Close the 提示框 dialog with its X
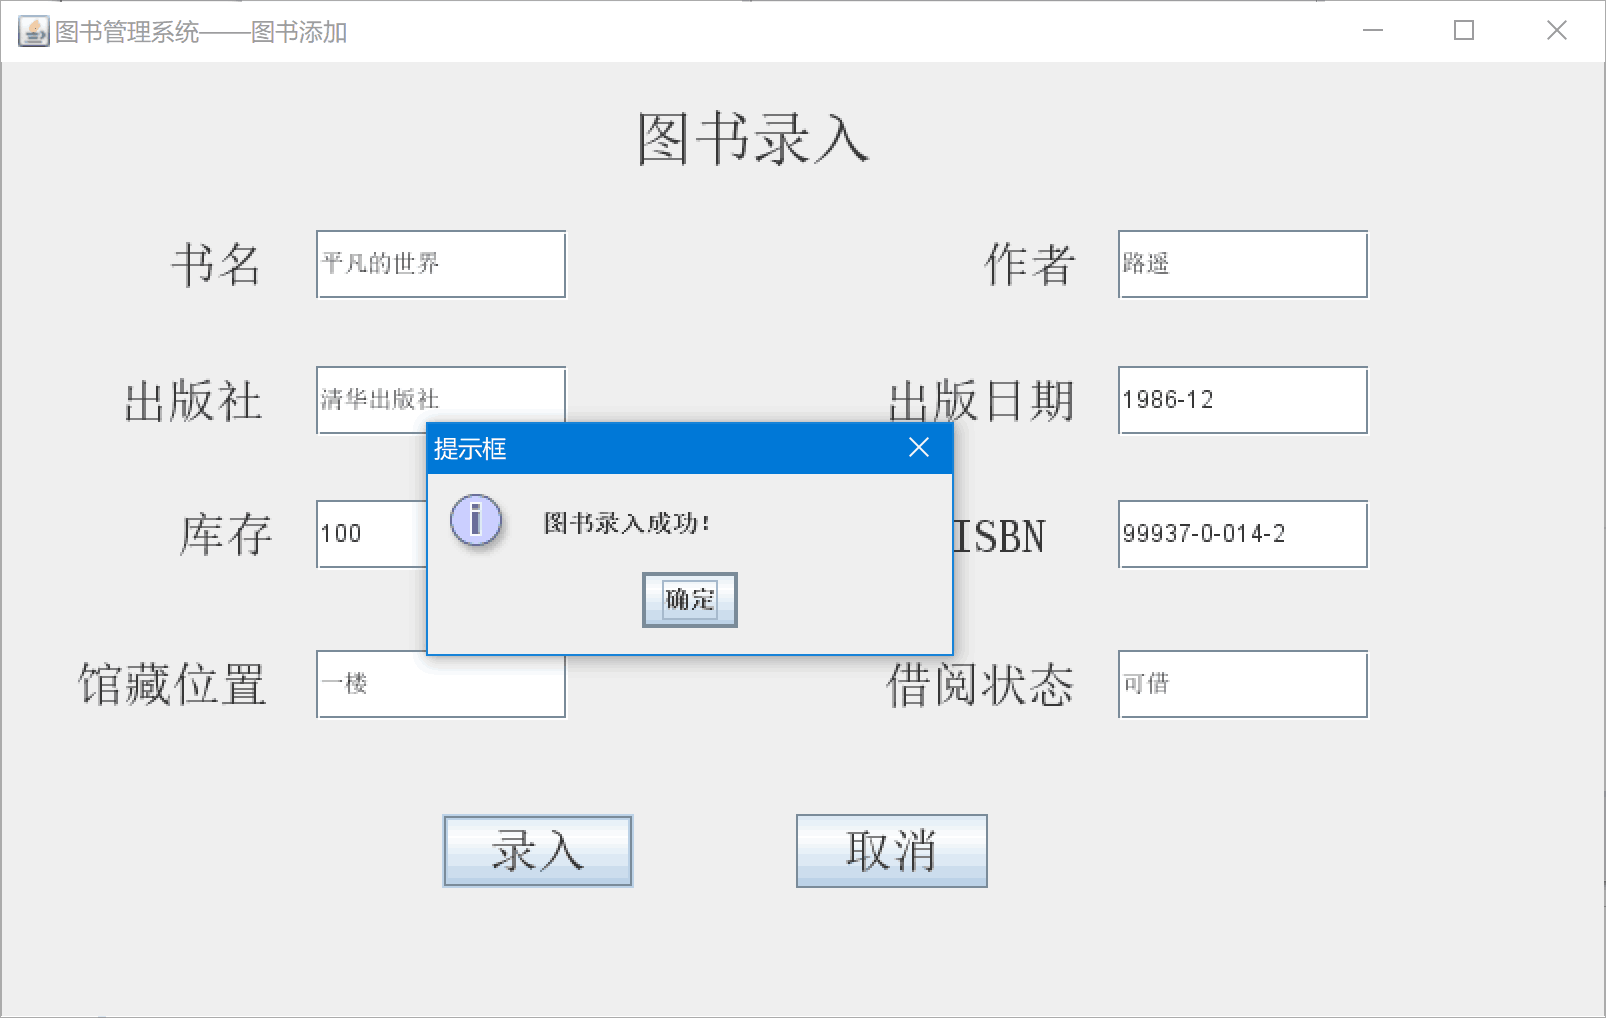The width and height of the screenshot is (1606, 1018). (919, 448)
